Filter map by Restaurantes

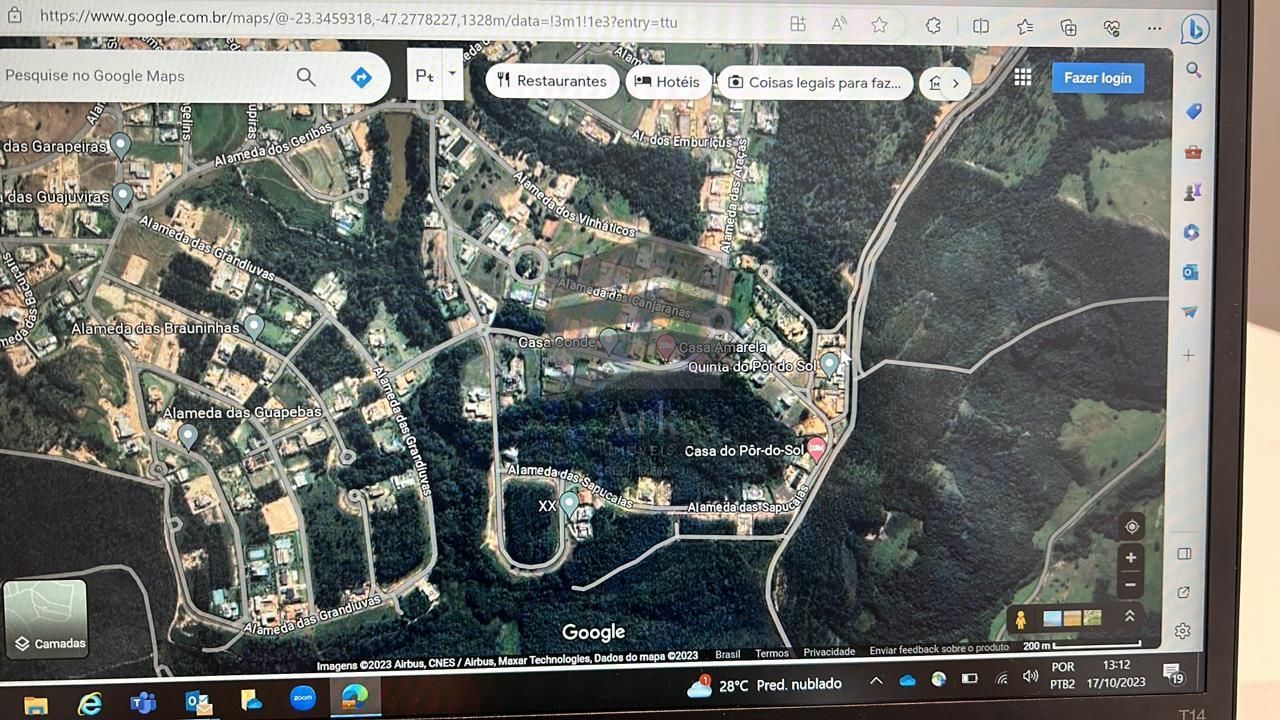coord(551,81)
